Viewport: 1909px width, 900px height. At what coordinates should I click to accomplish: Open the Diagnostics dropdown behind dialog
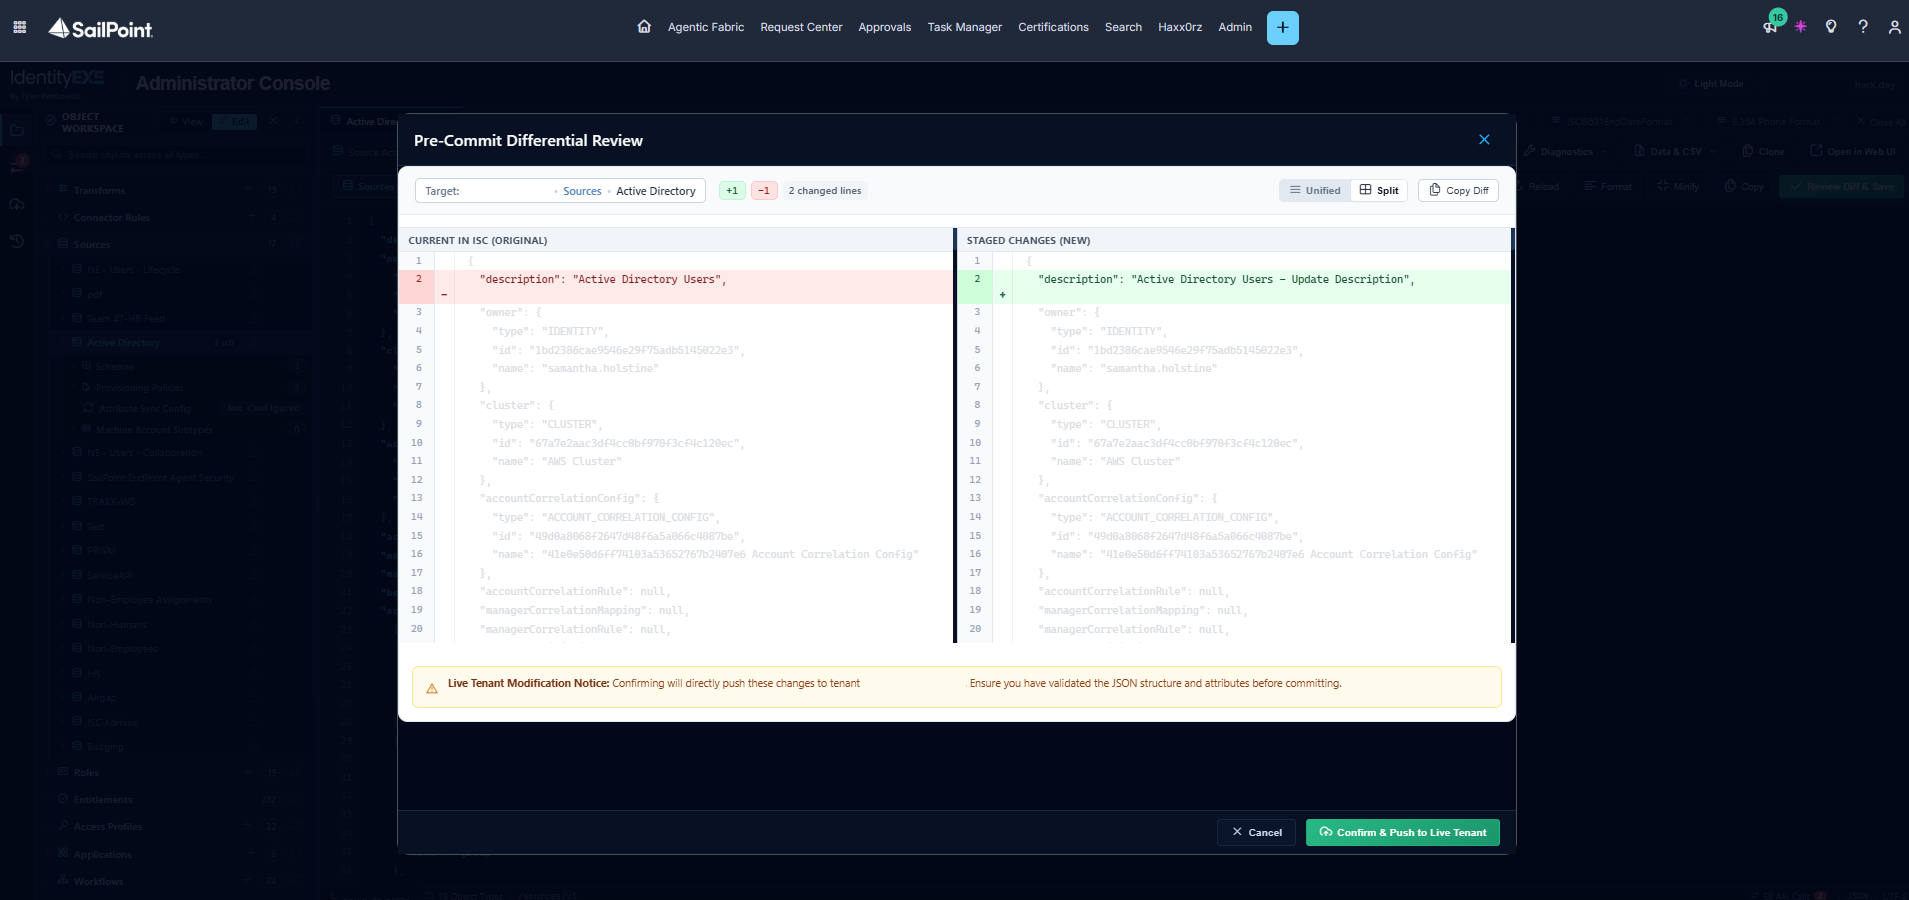pyautogui.click(x=1566, y=152)
